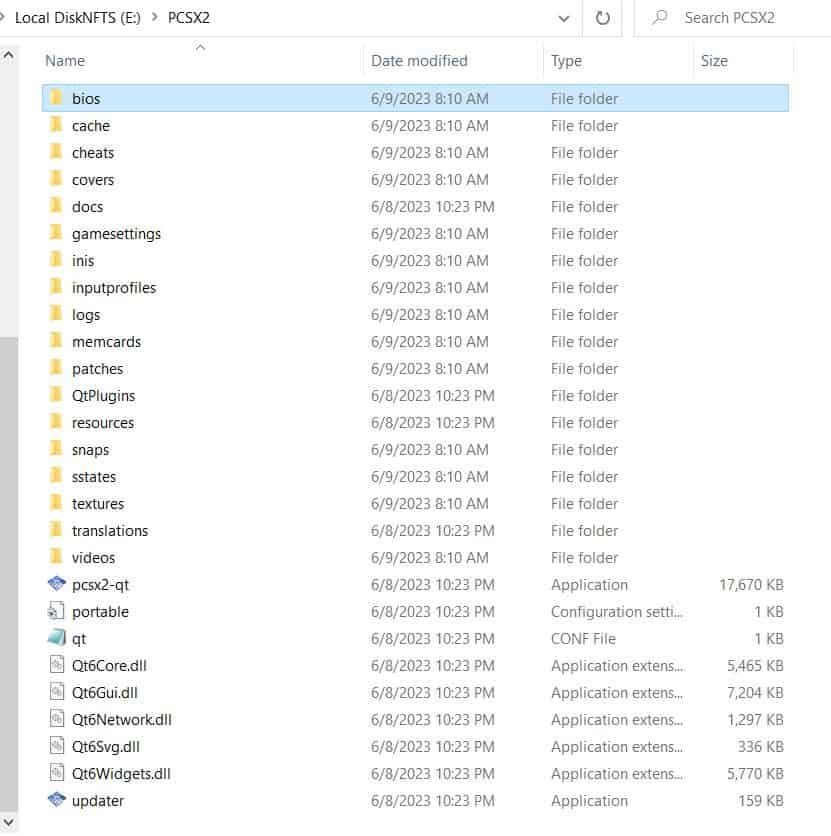Select the 'Qt6Network.dll' file name
The height and width of the screenshot is (836, 831).
tap(122, 720)
